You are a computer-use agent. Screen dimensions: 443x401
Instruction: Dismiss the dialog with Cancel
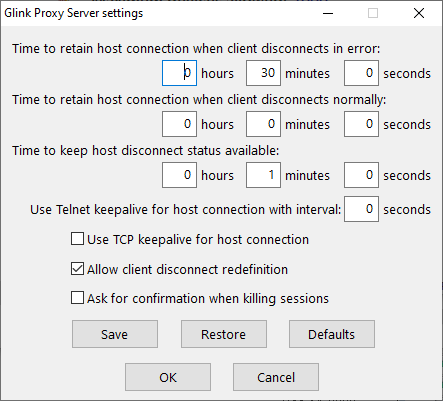276,377
